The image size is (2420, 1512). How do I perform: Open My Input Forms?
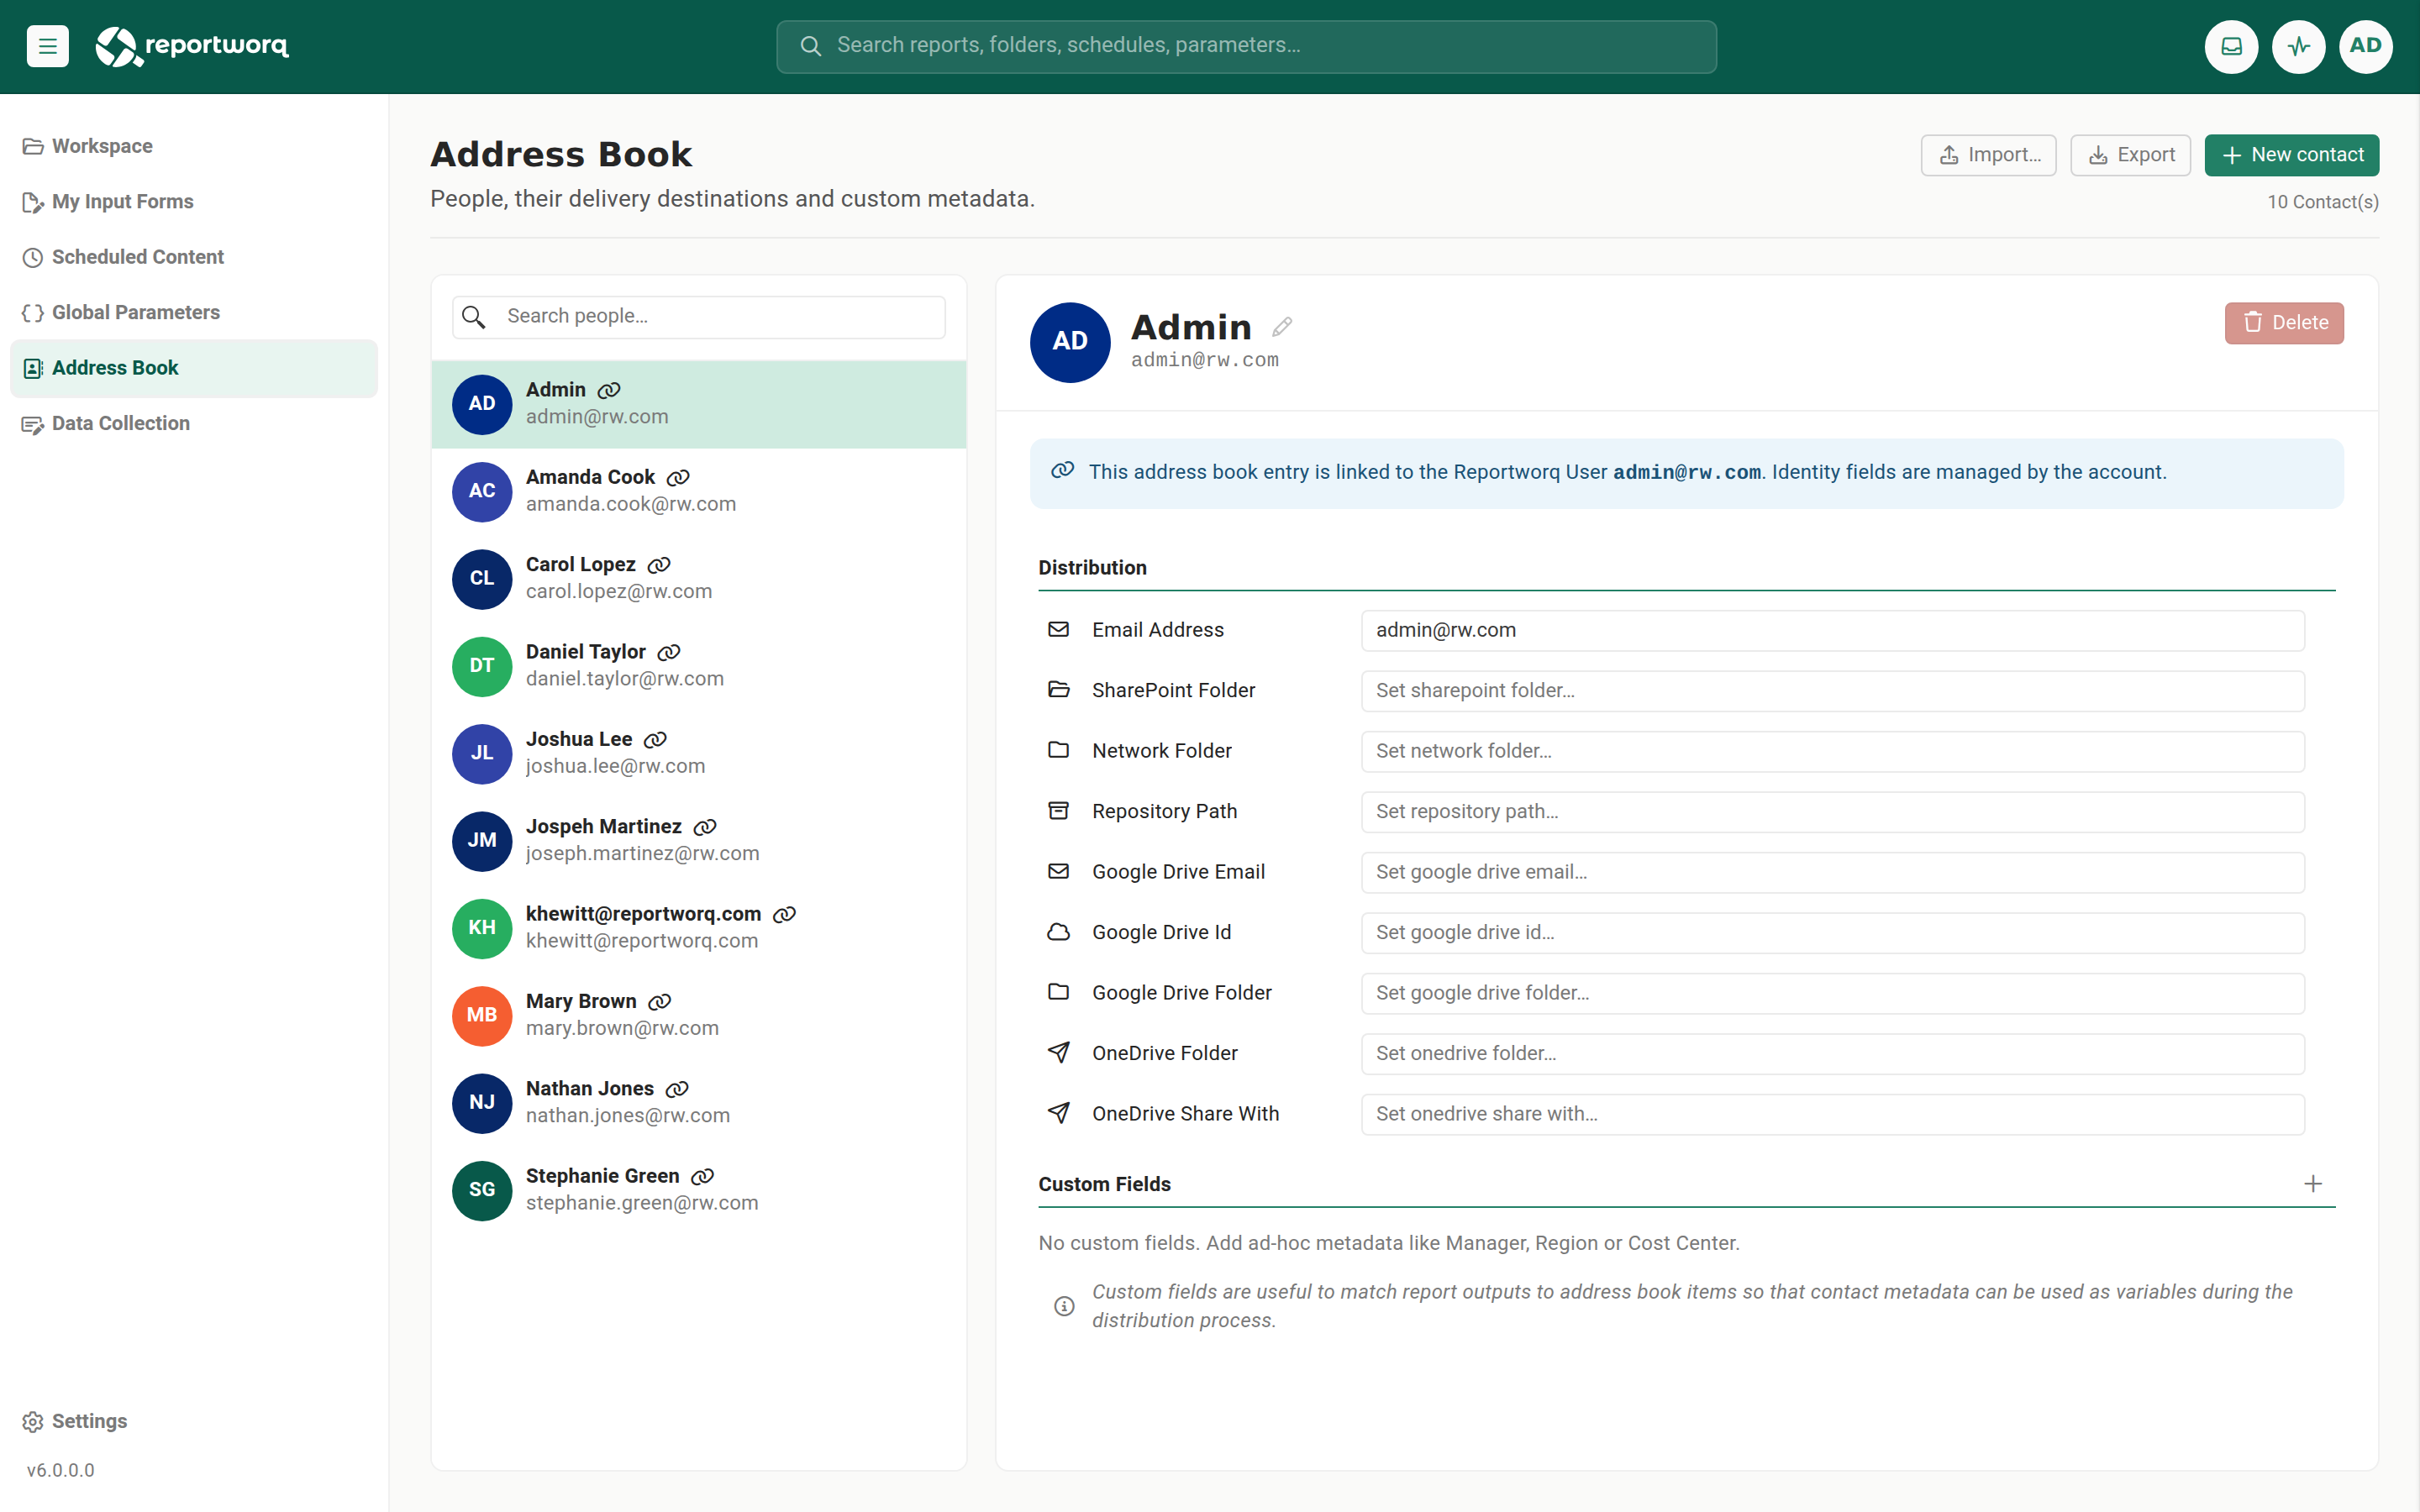coord(194,202)
